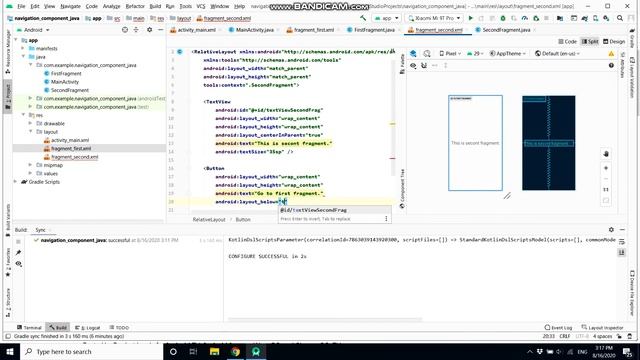Hide the Project panel with minus icon
The width and height of the screenshot is (640, 360).
click(x=160, y=30)
